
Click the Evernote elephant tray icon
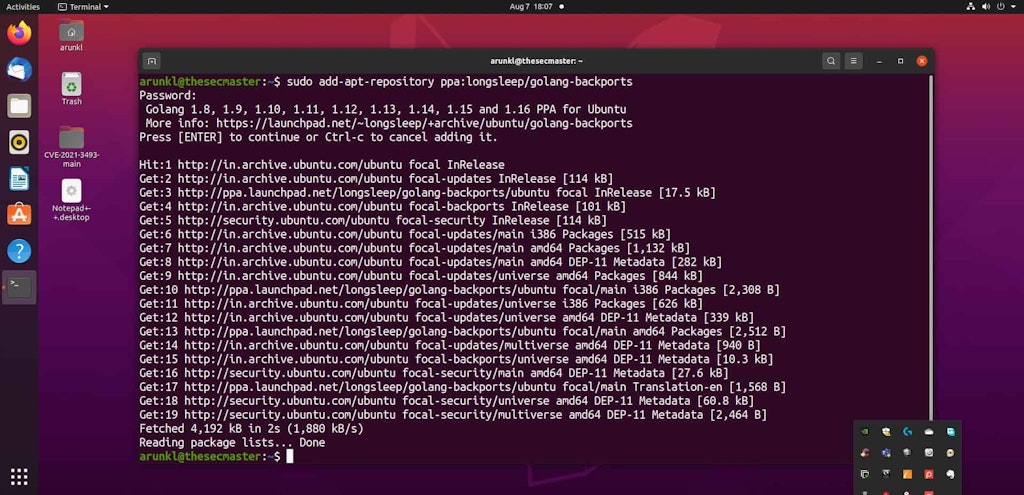click(x=950, y=474)
